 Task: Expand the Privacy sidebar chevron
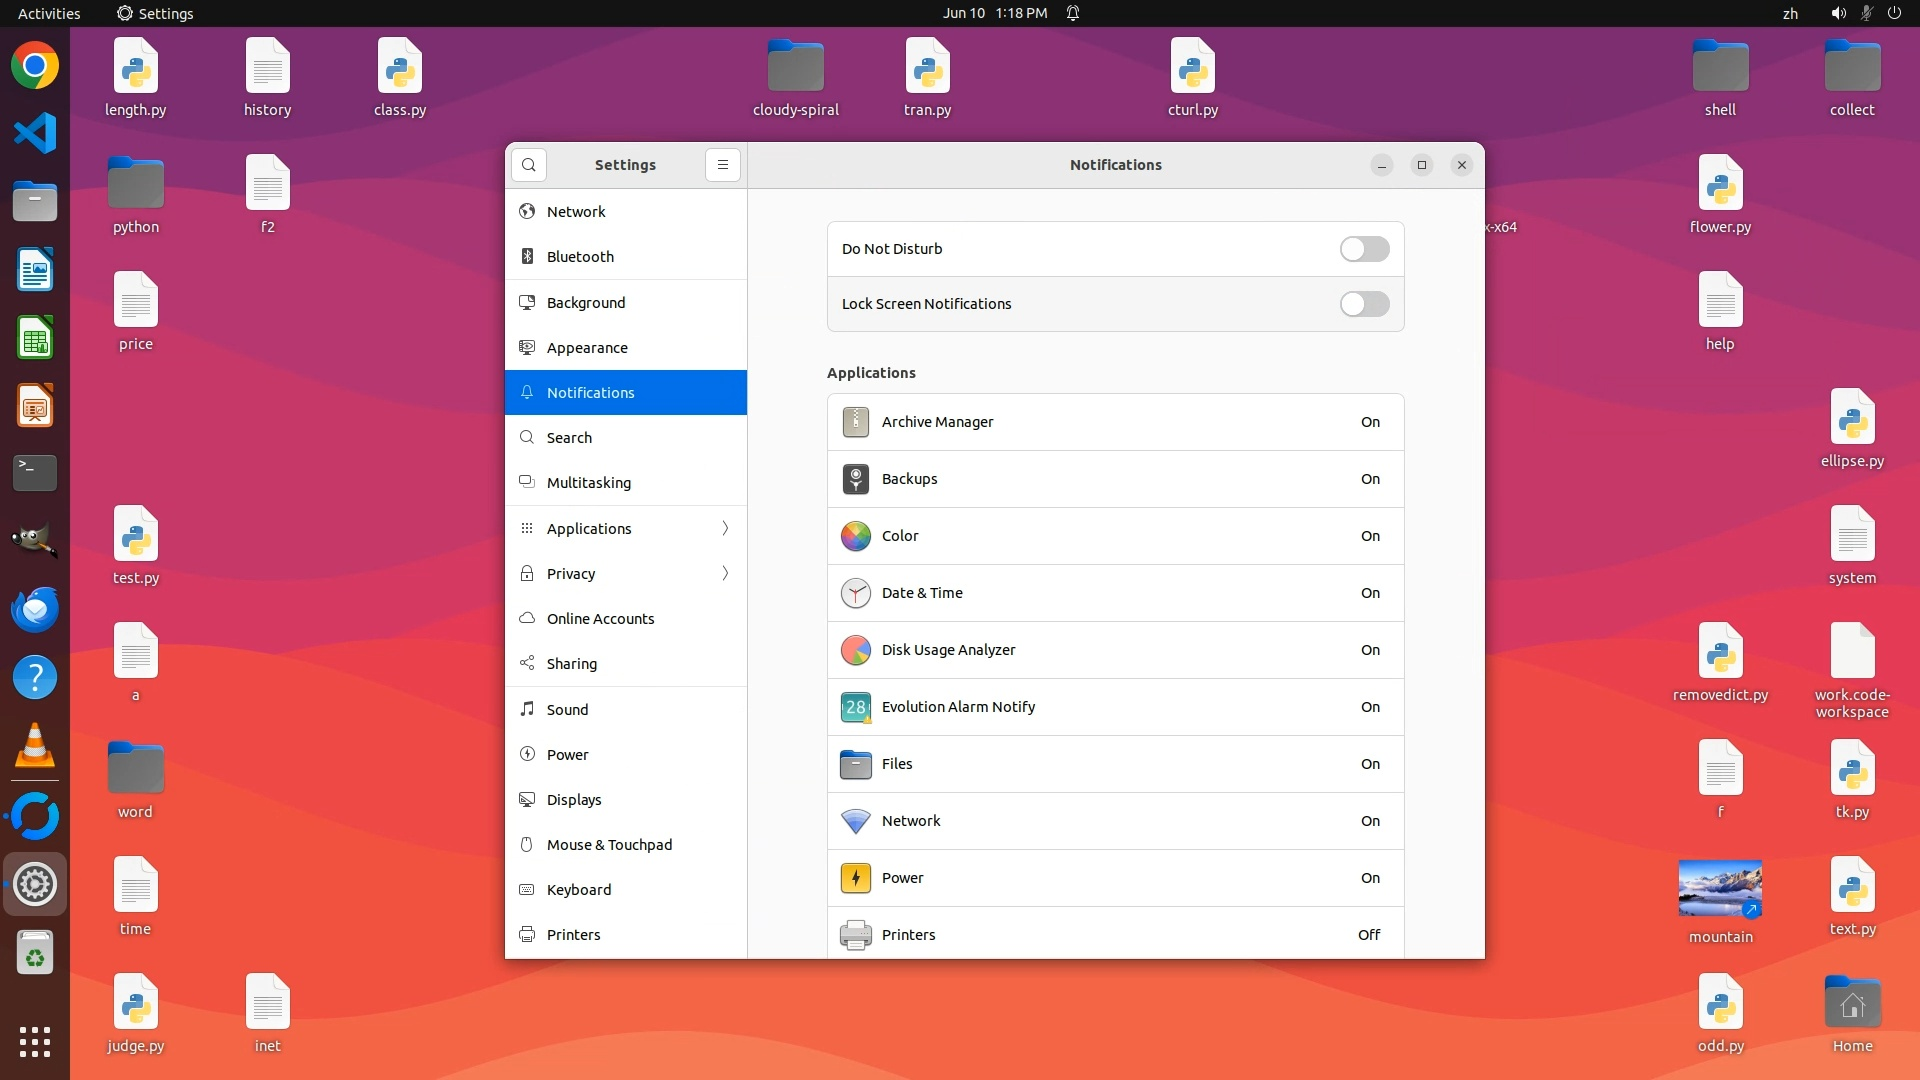[725, 573]
